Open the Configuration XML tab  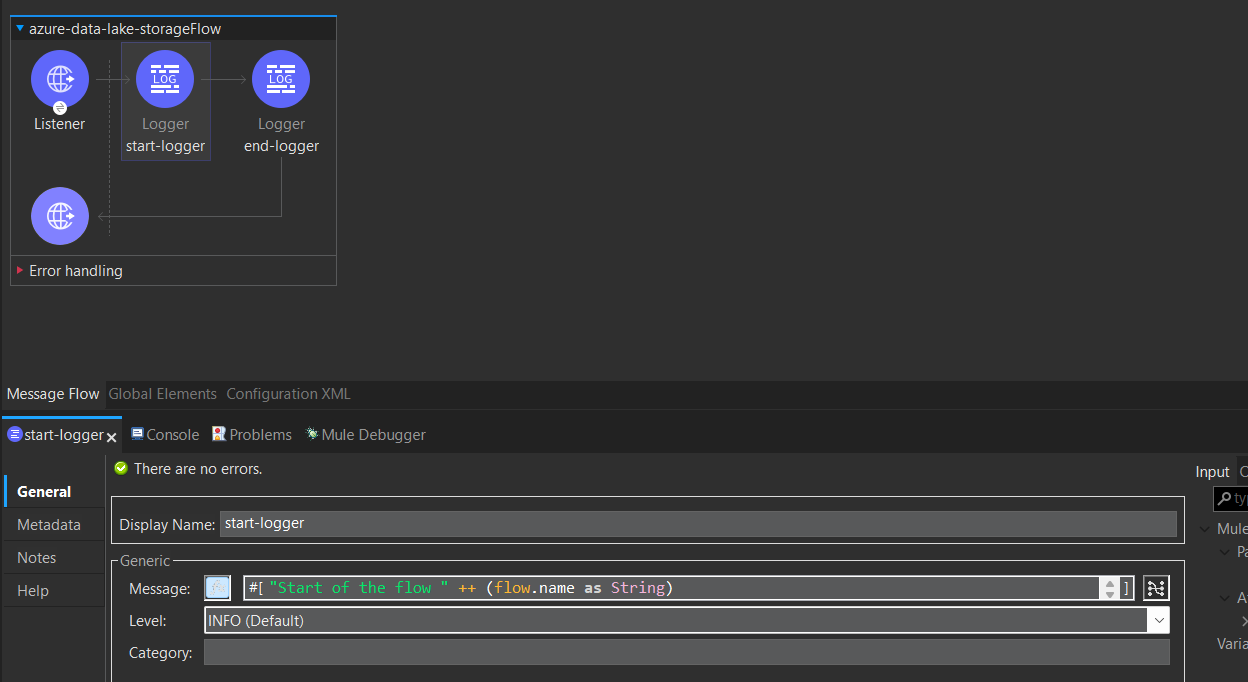[288, 394]
